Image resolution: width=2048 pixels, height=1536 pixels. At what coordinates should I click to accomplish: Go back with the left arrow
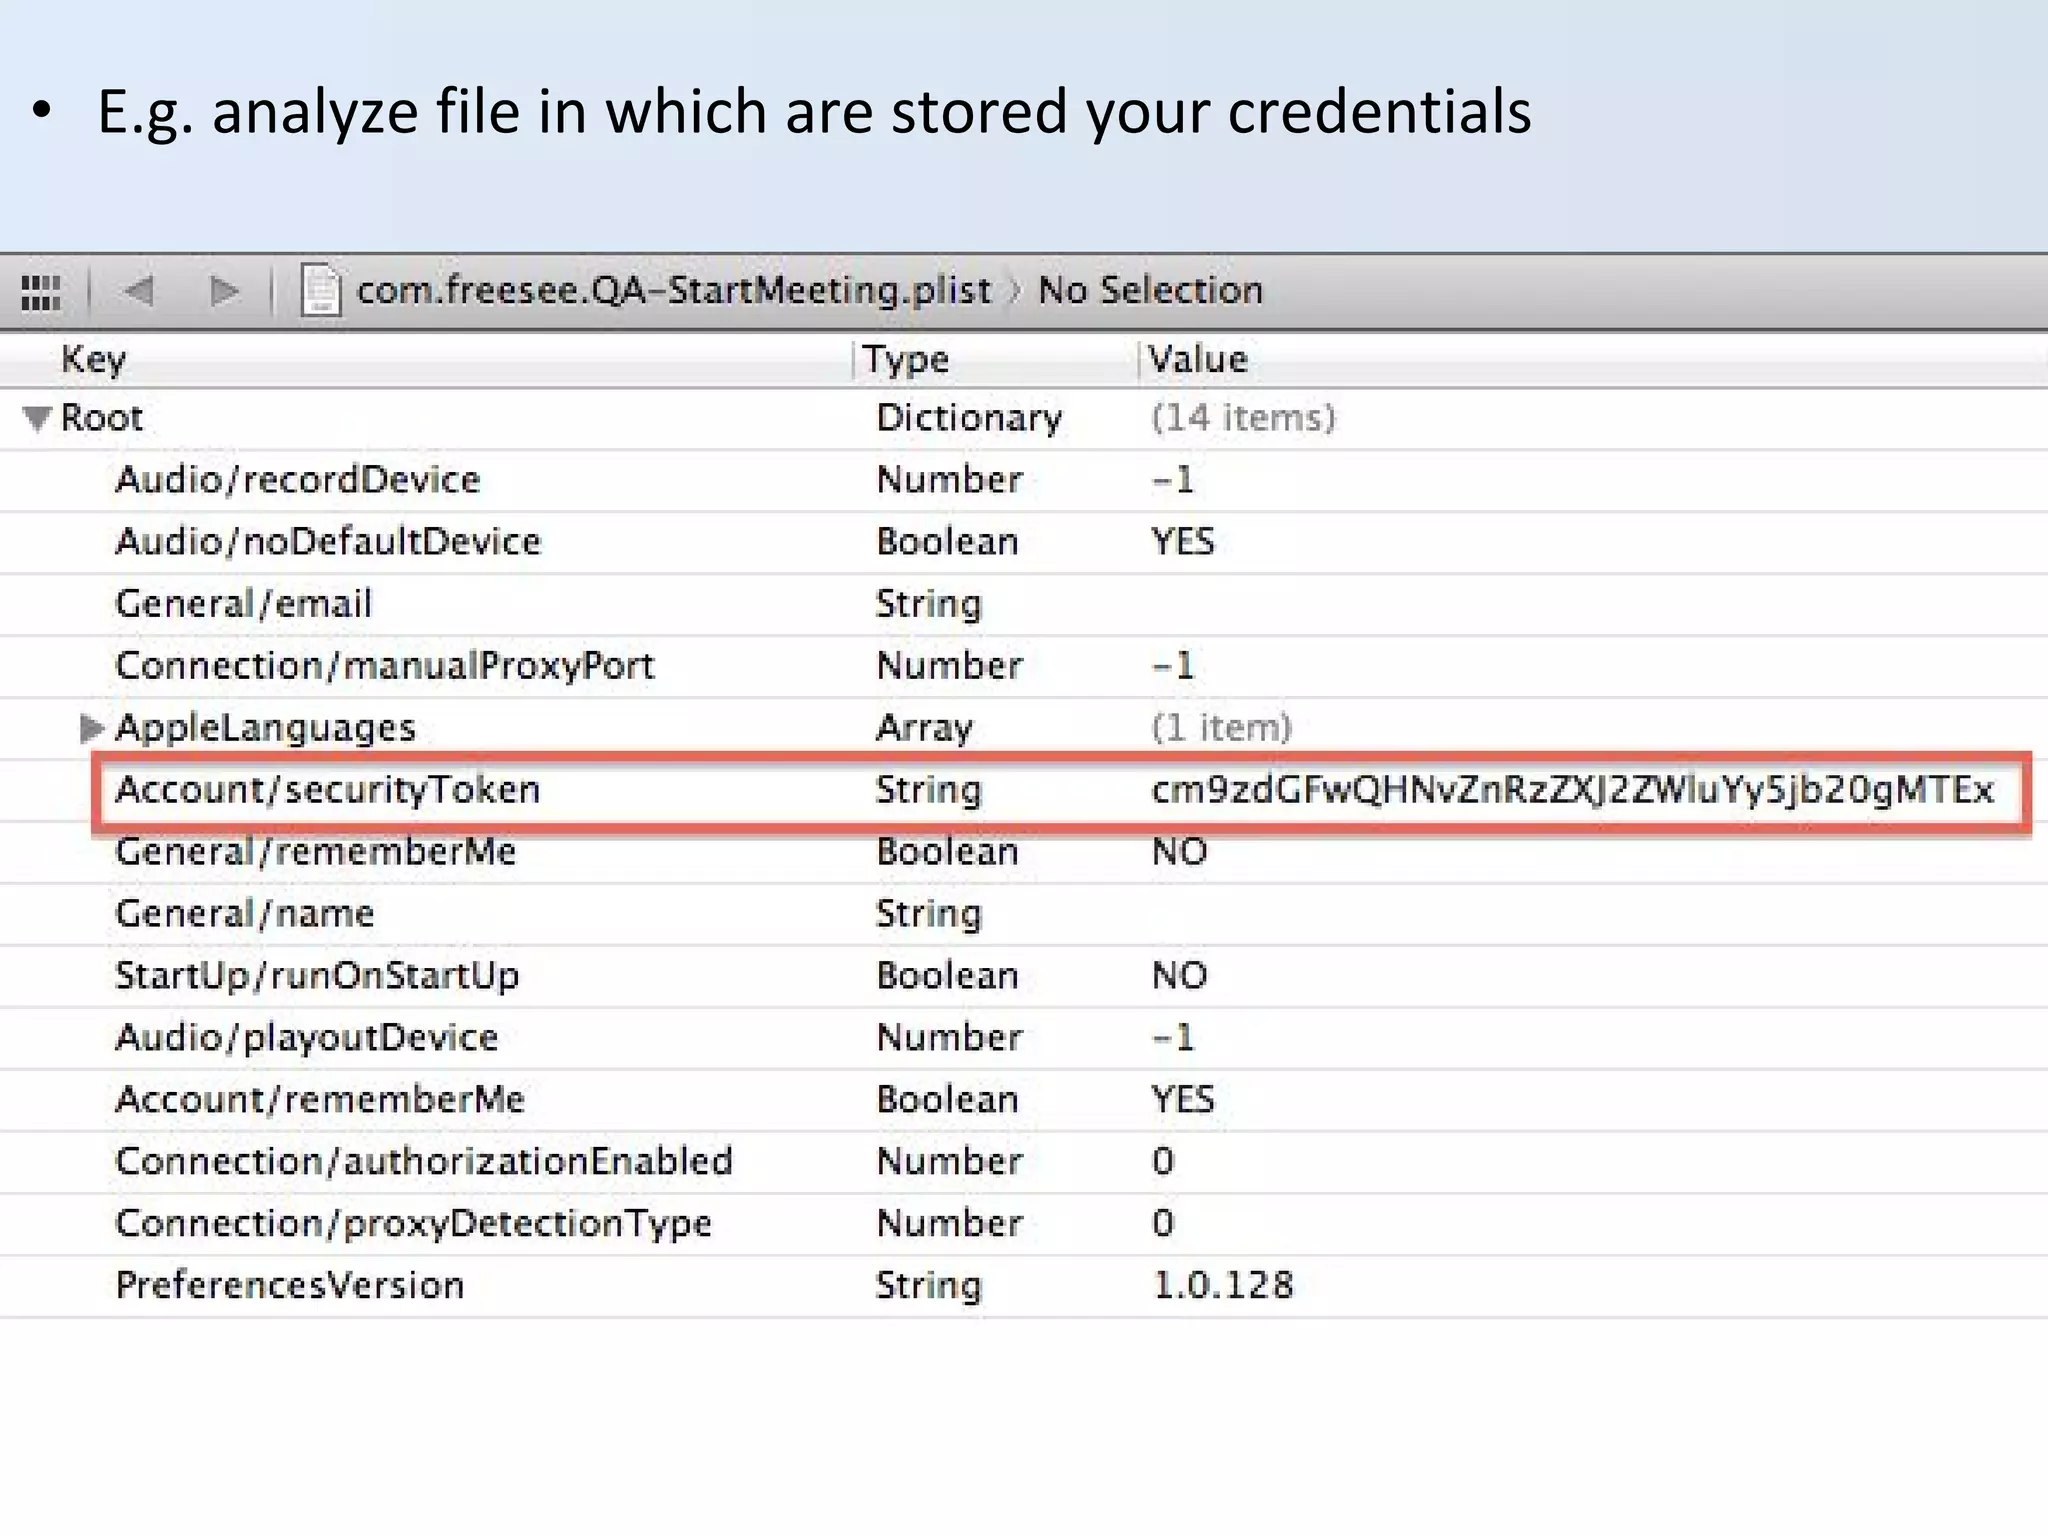pos(139,291)
